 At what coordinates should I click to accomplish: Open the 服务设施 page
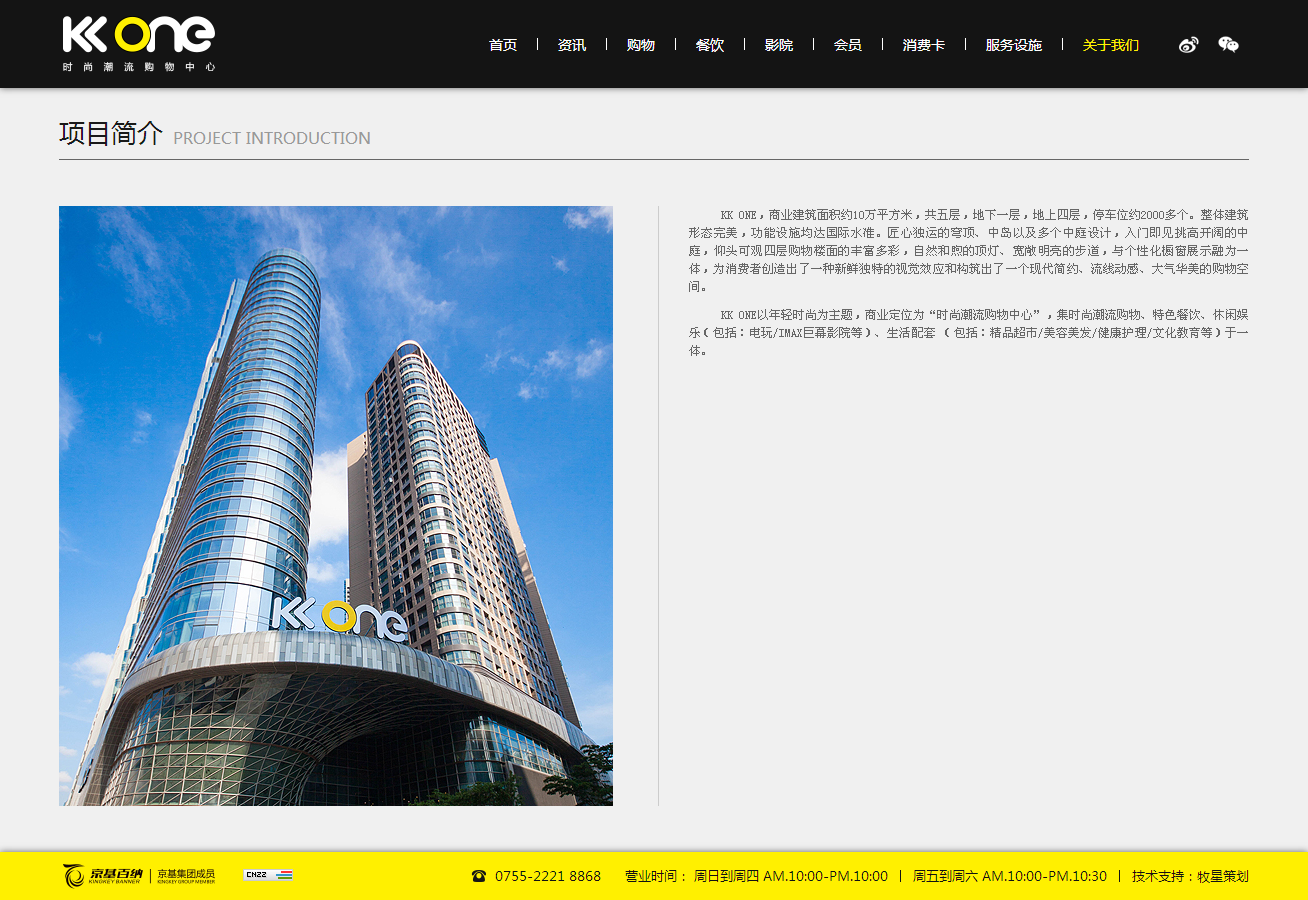pos(1012,44)
